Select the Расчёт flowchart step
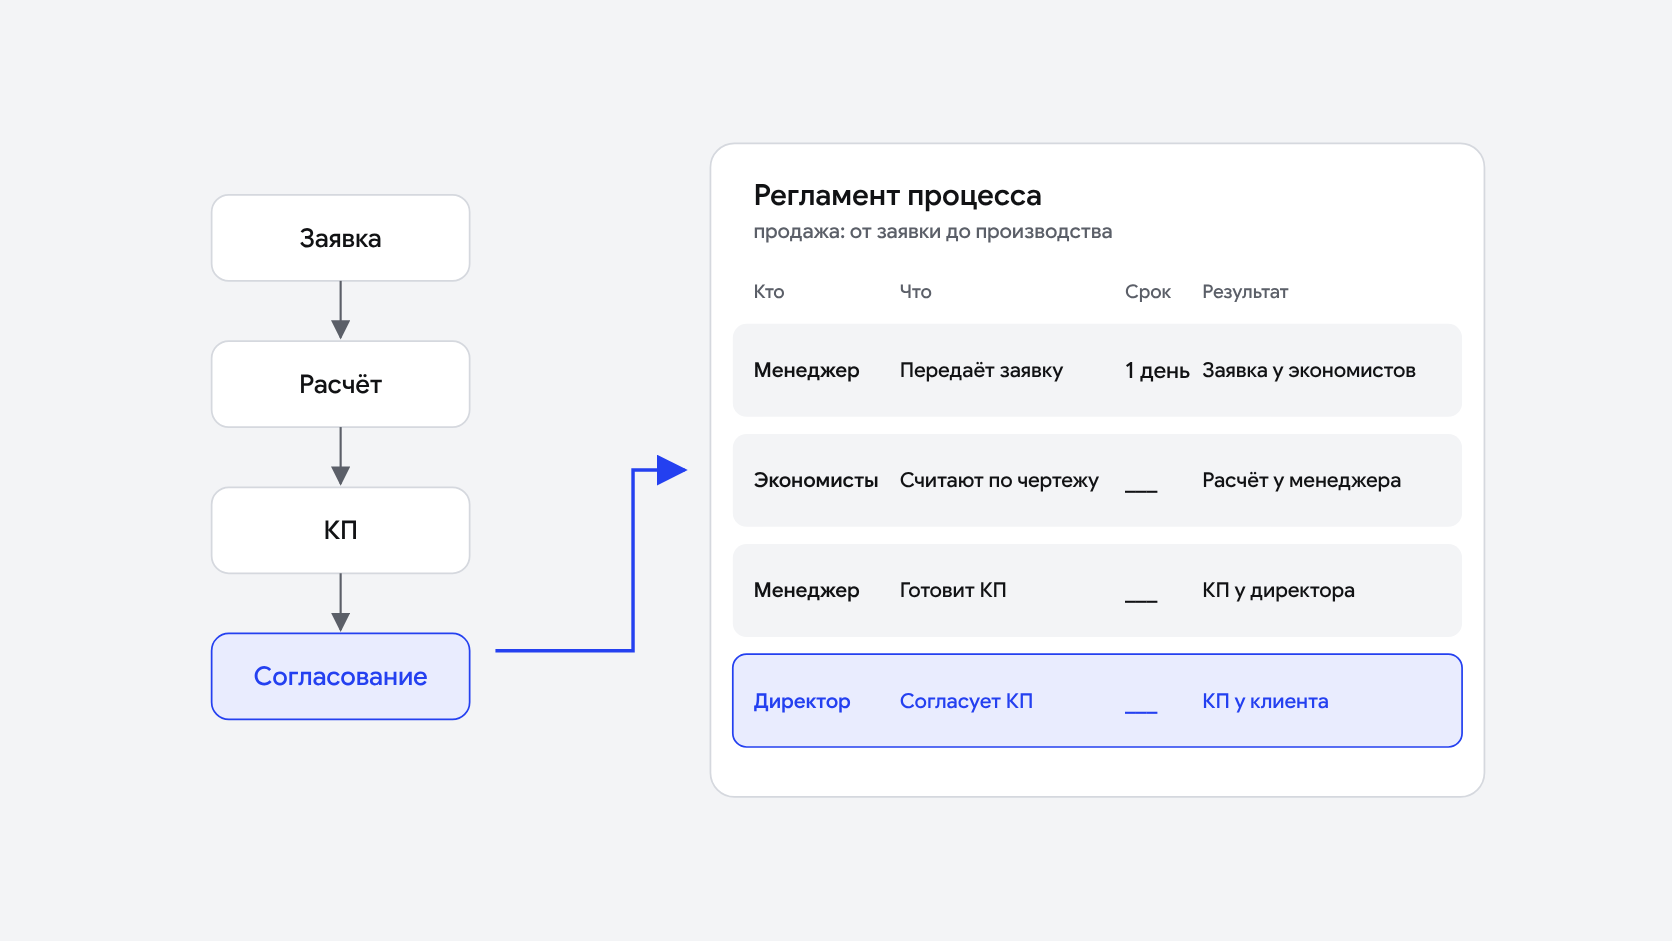Screen dimensions: 1672x941 point(340,384)
